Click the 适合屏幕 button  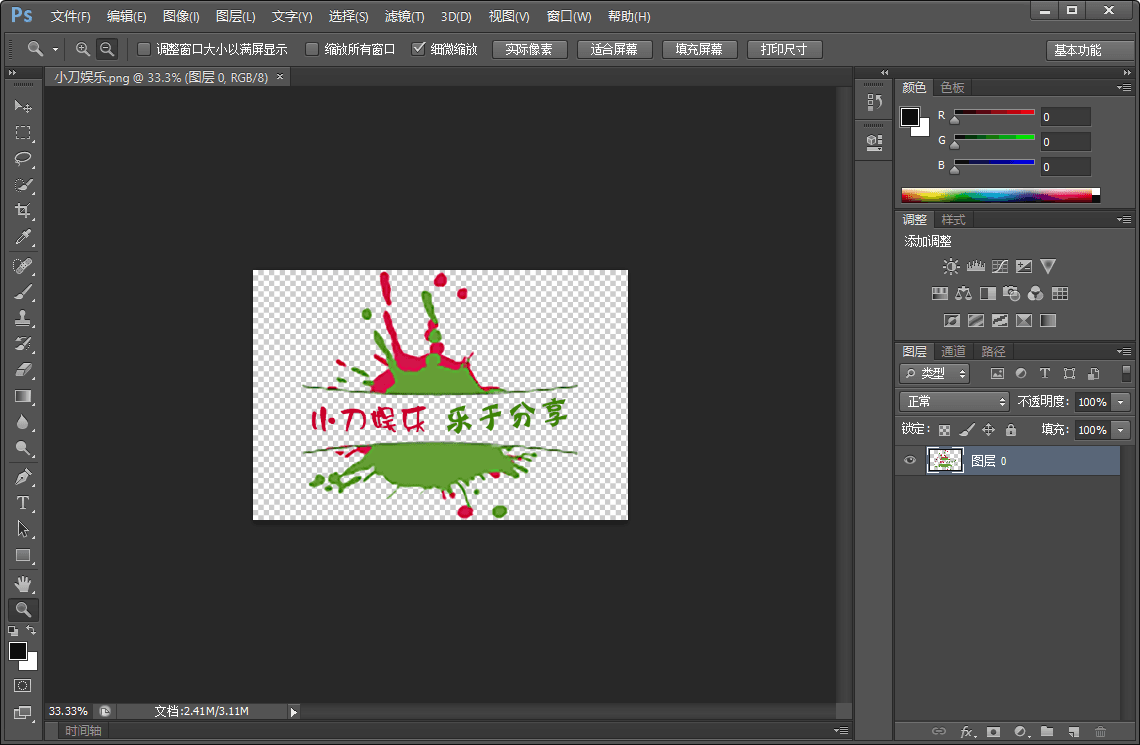click(x=614, y=49)
